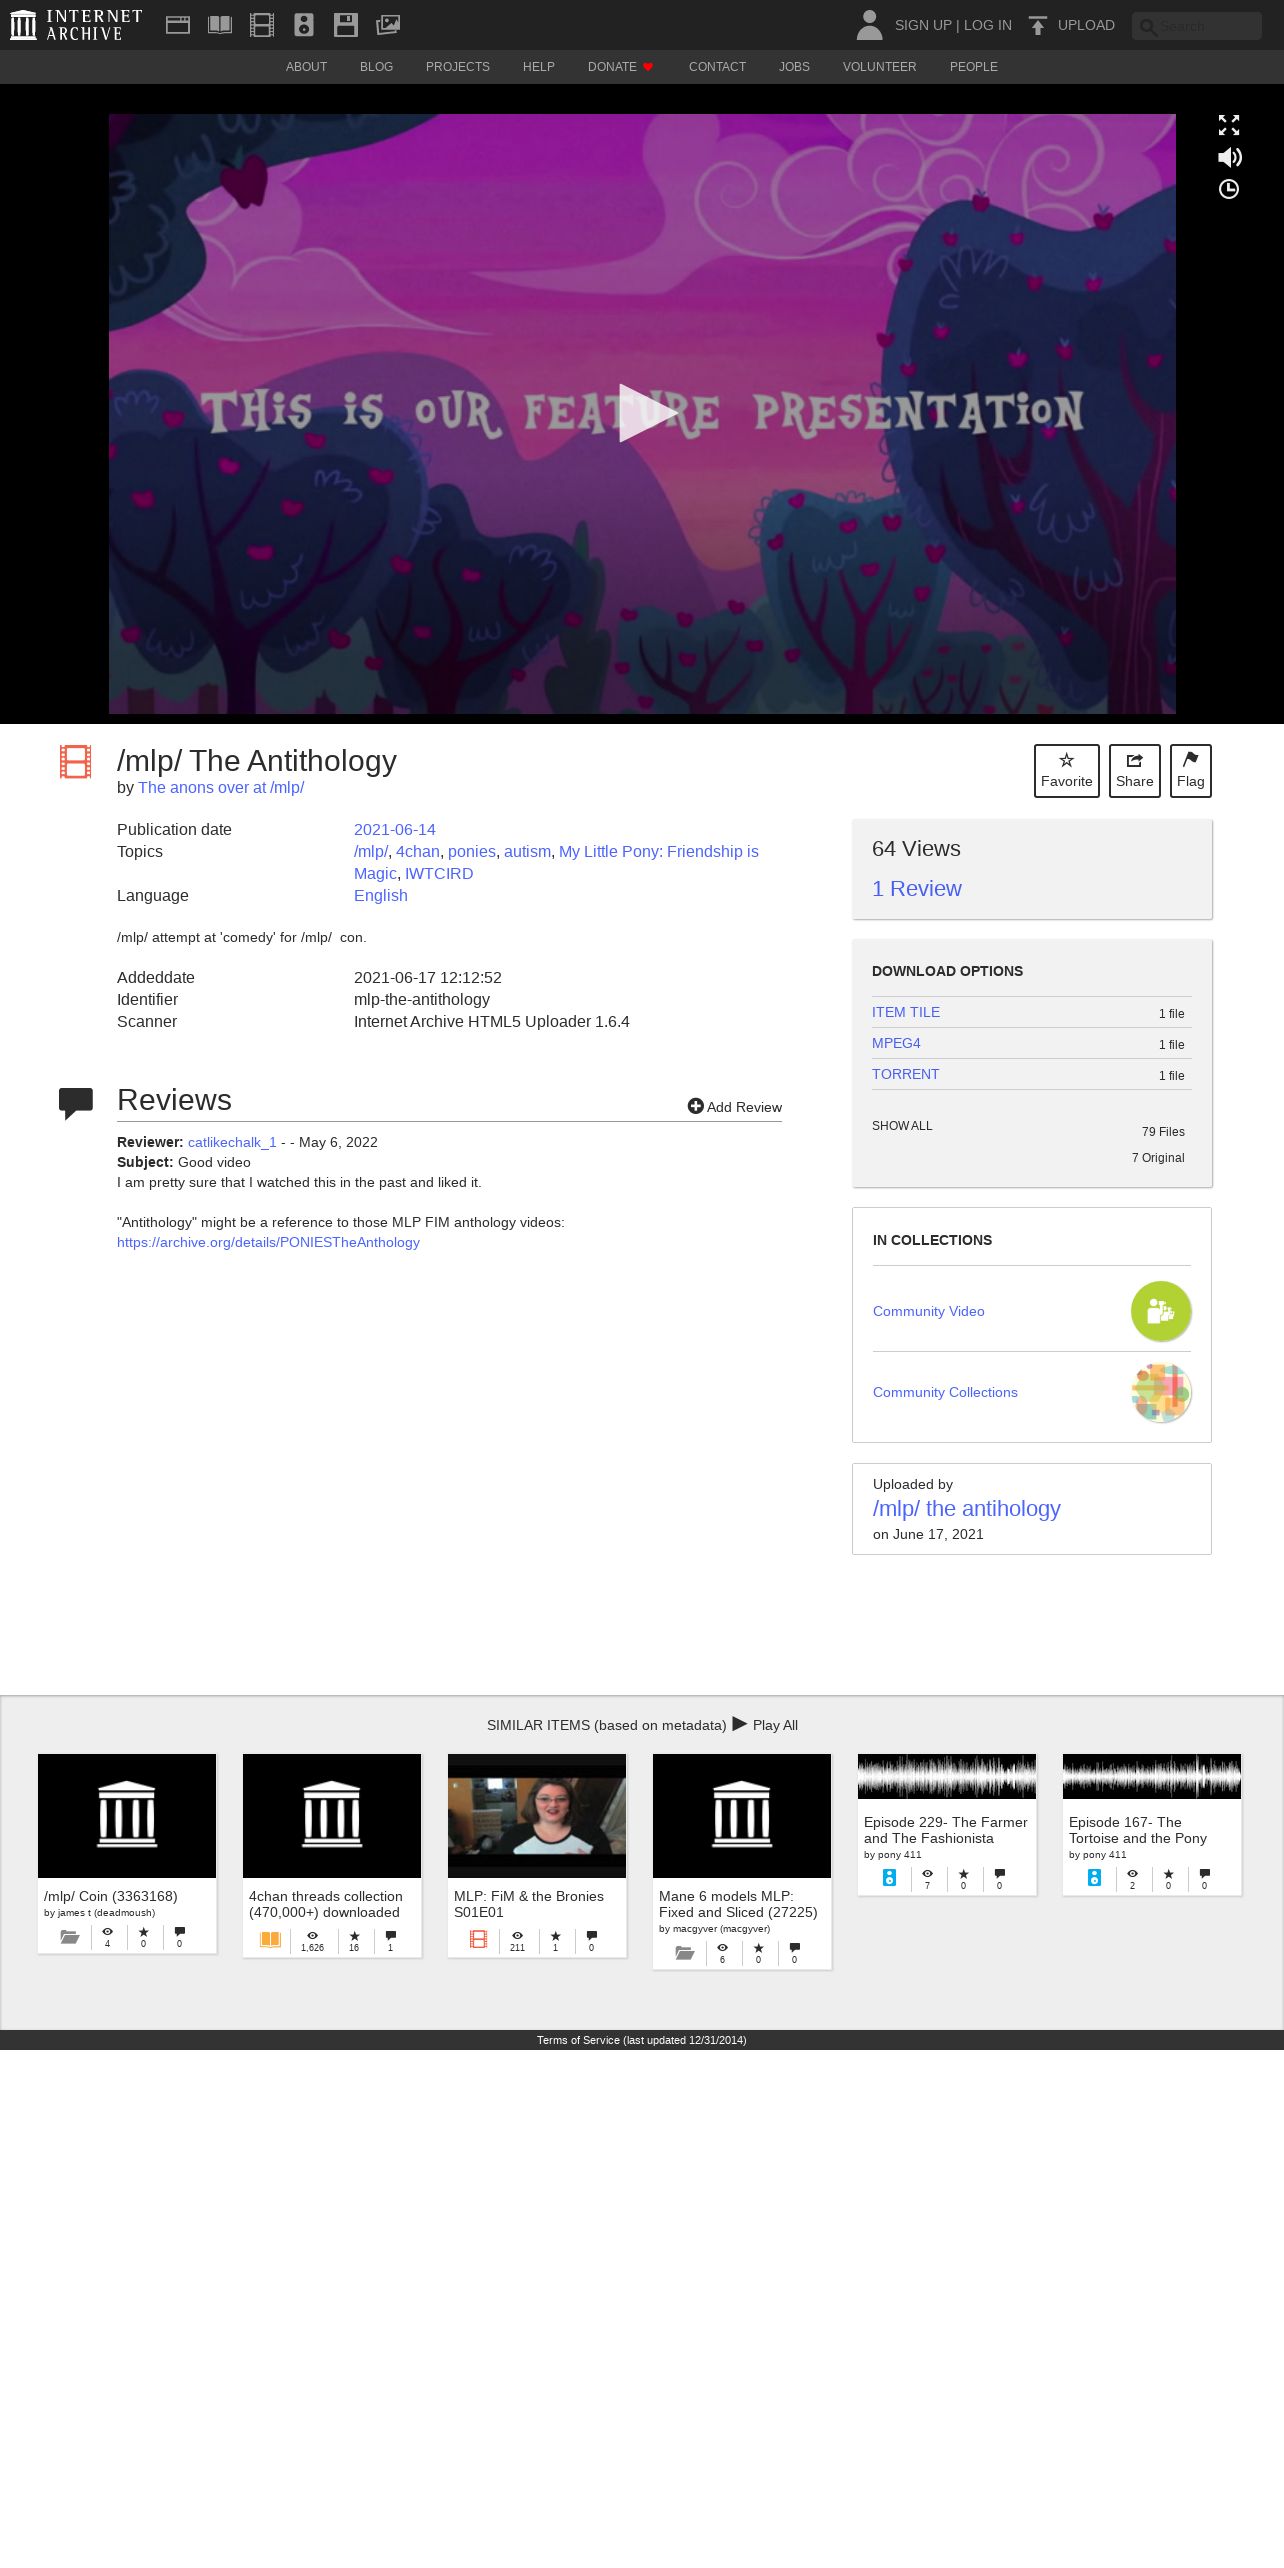The width and height of the screenshot is (1284, 2568).
Task: Open the JOBS menu item
Action: pos(795,67)
